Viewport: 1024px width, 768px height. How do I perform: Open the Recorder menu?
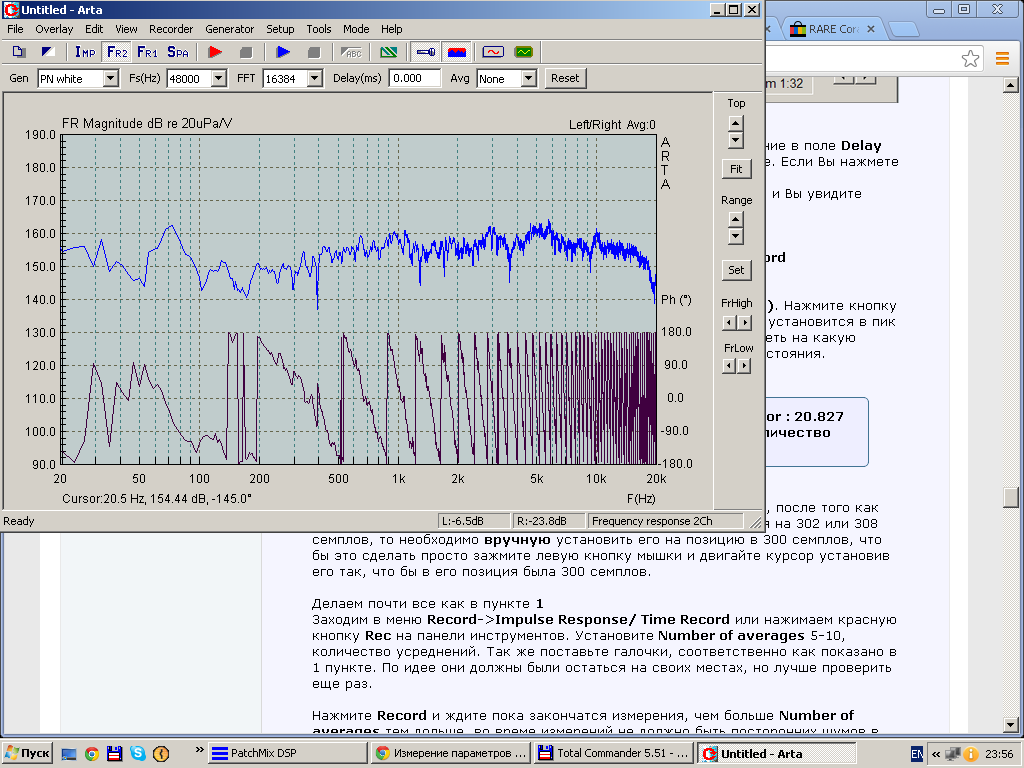click(x=171, y=29)
